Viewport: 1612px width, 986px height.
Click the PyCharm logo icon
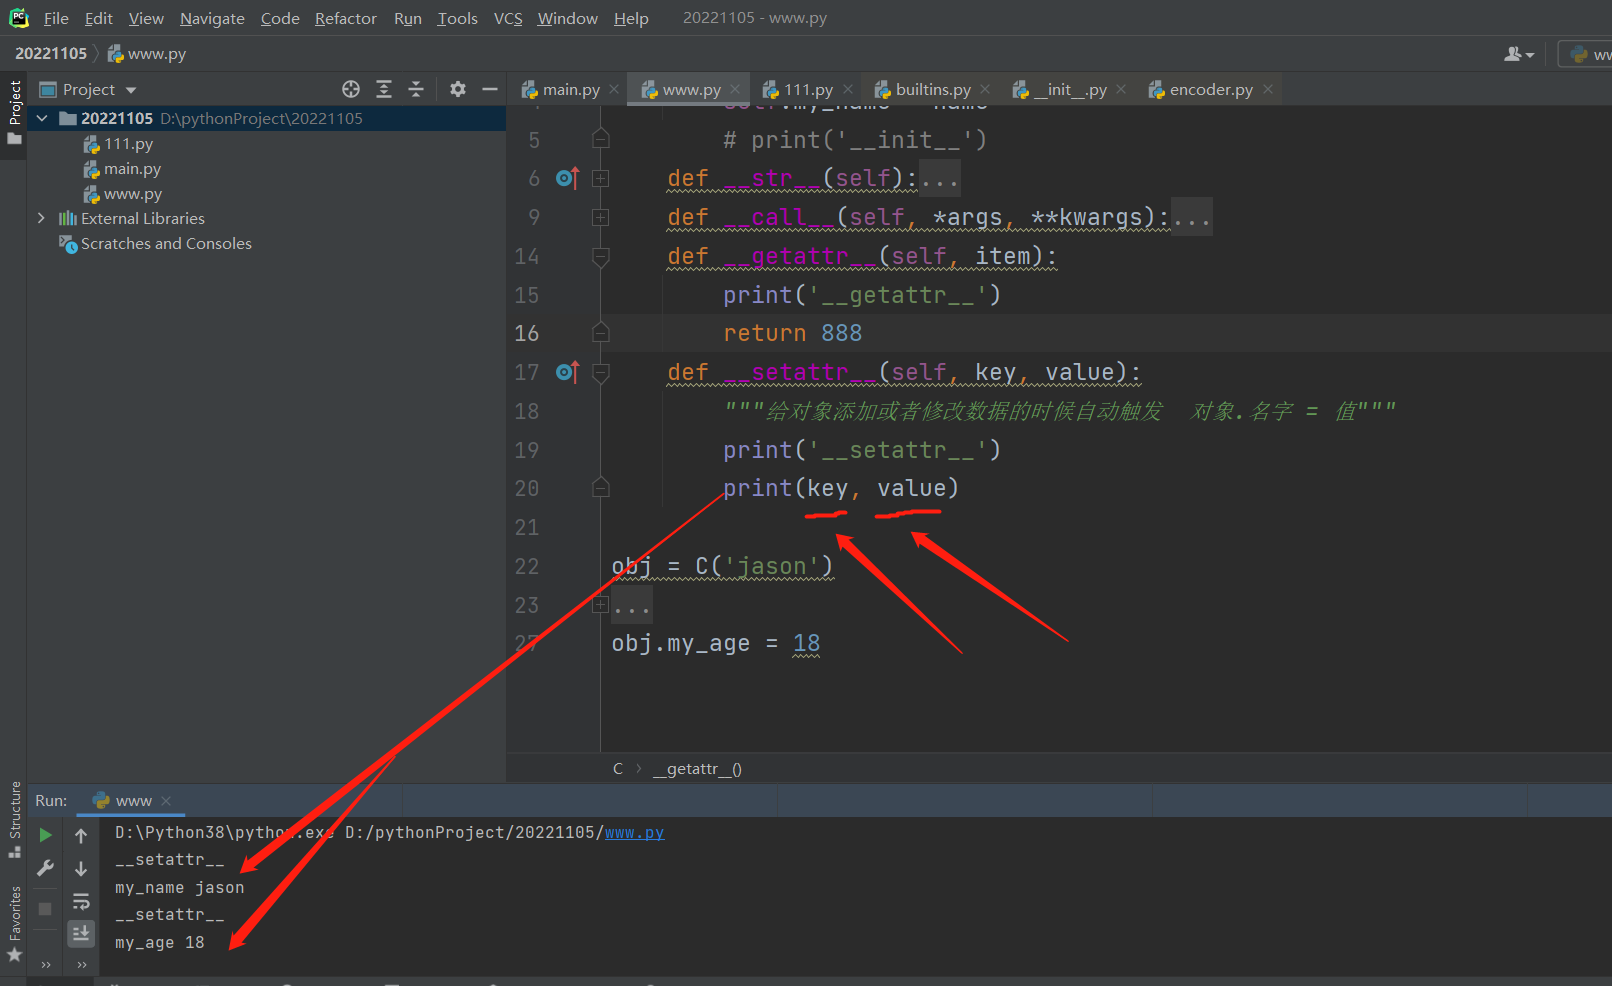(19, 18)
